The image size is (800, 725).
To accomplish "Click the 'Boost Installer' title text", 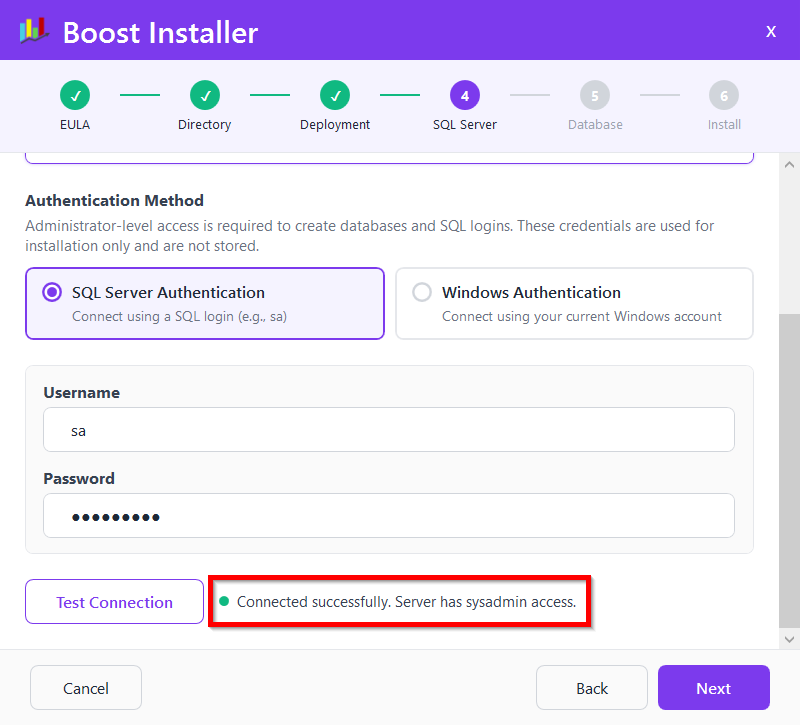I will [160, 33].
